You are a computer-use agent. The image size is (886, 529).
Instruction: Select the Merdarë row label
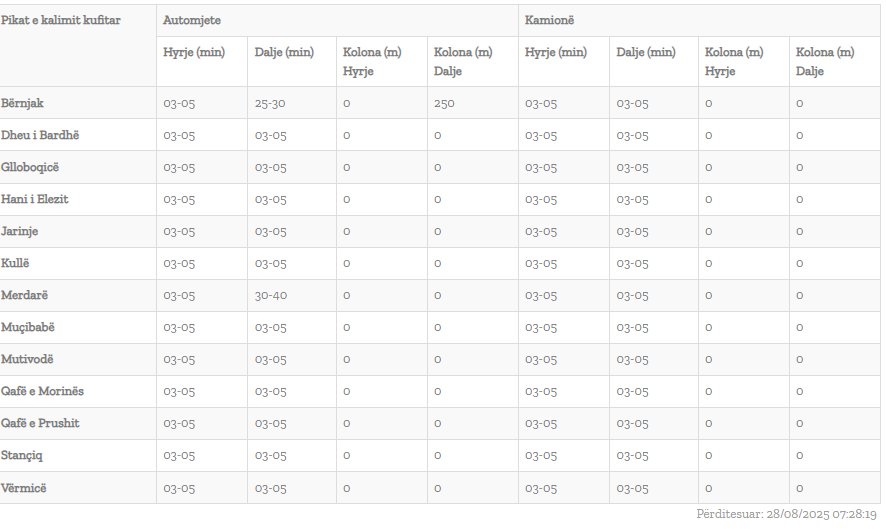click(x=25, y=295)
